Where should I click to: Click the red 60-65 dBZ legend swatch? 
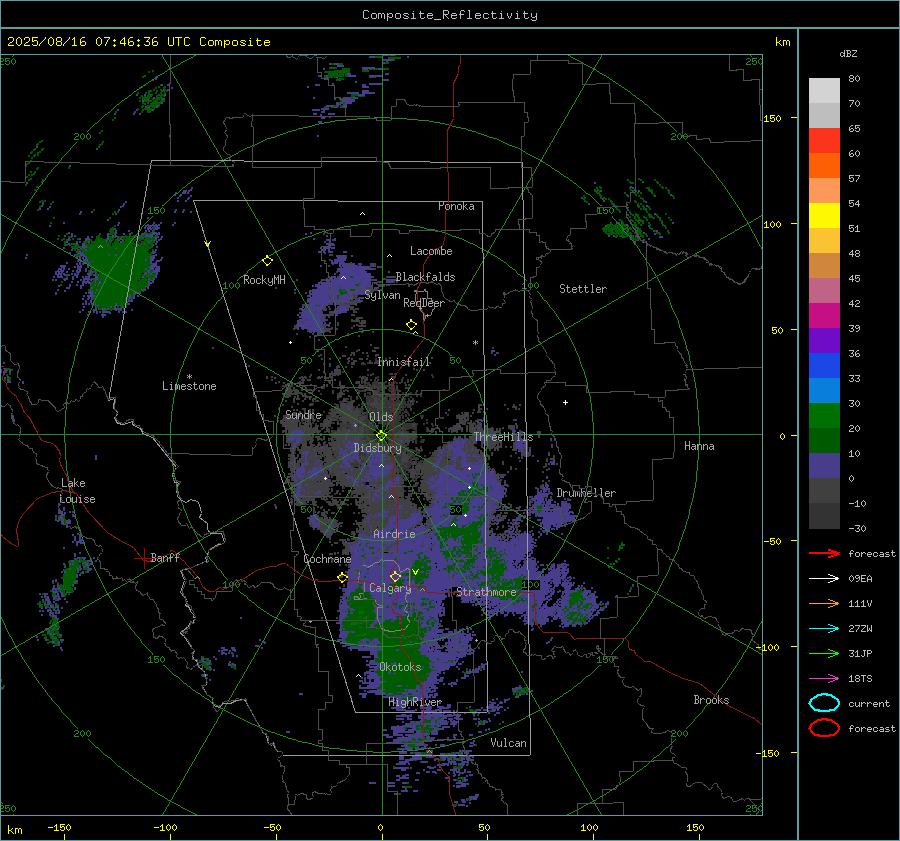(x=824, y=141)
